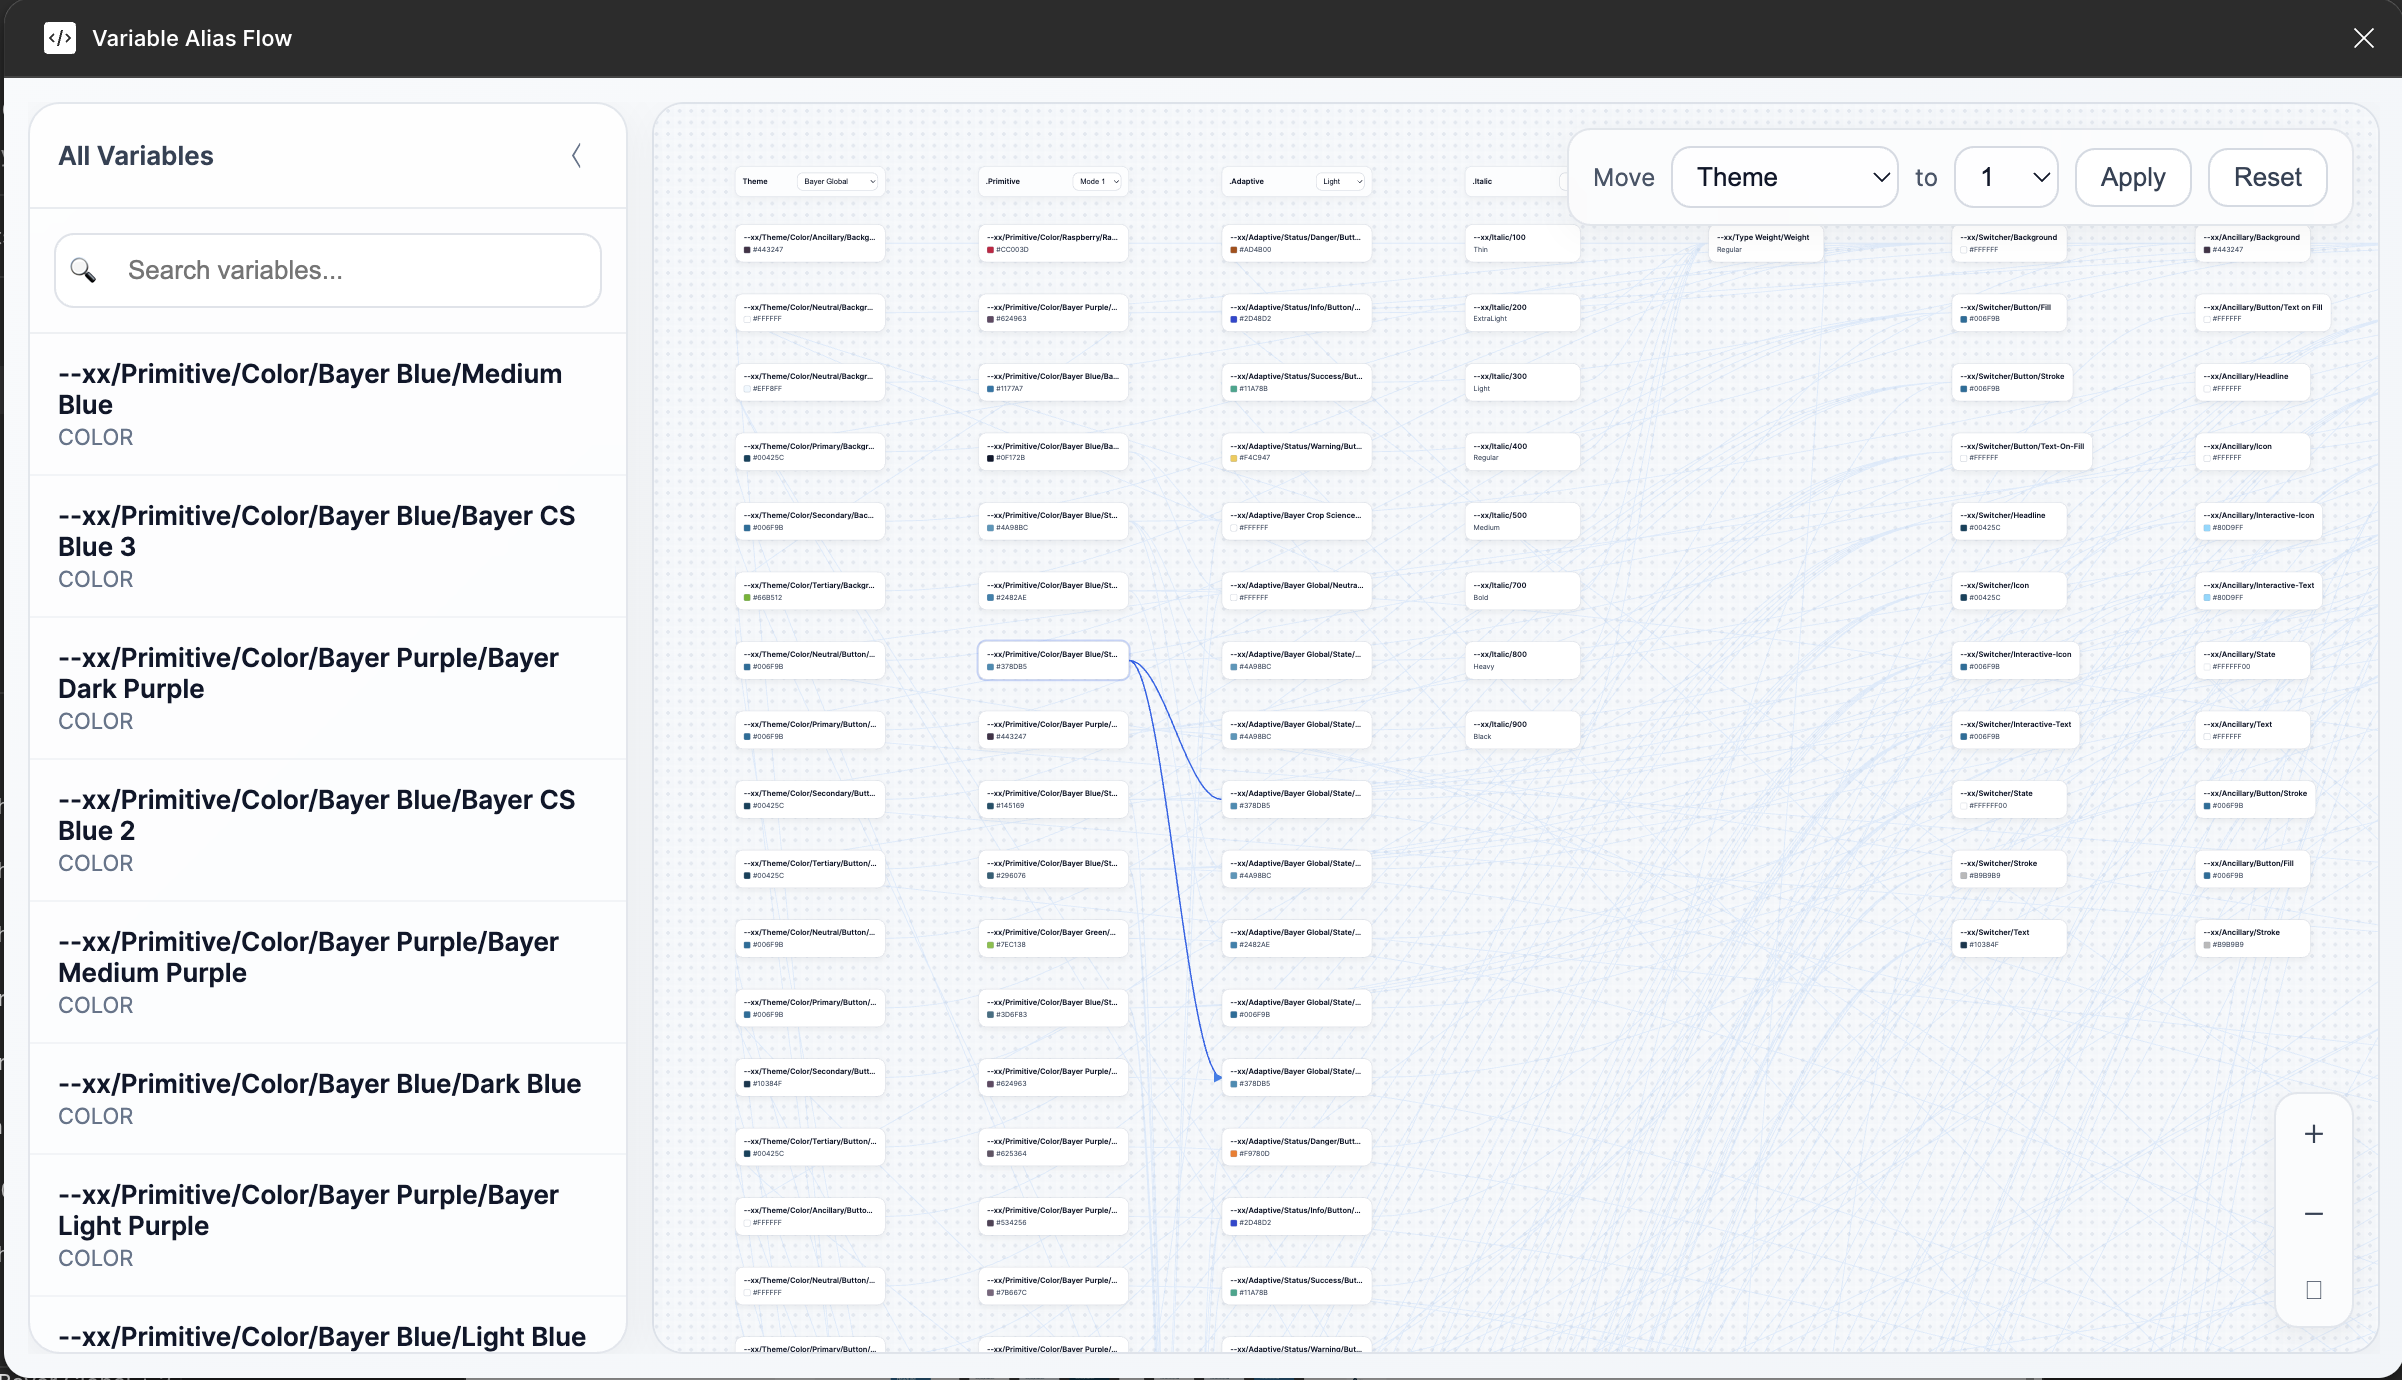Click the .Italic collection header label

pos(1482,181)
